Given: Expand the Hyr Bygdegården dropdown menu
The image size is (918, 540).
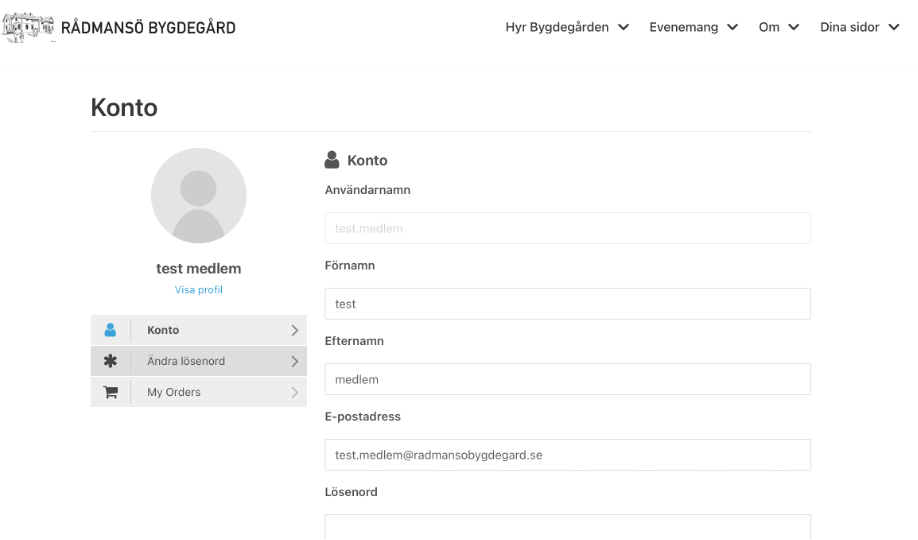Looking at the screenshot, I should pos(567,28).
